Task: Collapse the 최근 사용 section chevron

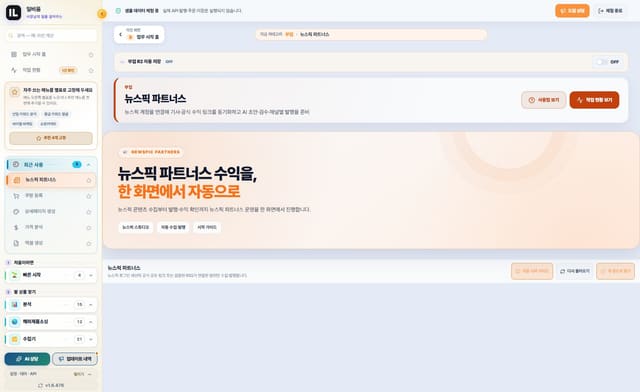Action: 89,165
